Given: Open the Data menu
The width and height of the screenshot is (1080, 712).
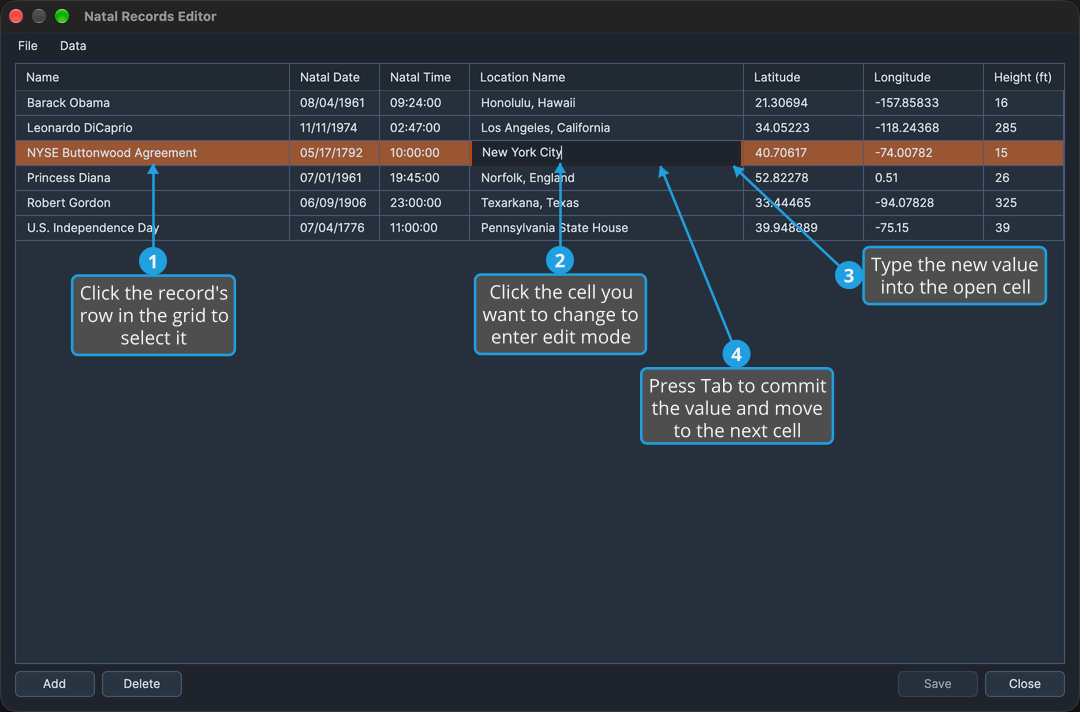Looking at the screenshot, I should tap(73, 46).
